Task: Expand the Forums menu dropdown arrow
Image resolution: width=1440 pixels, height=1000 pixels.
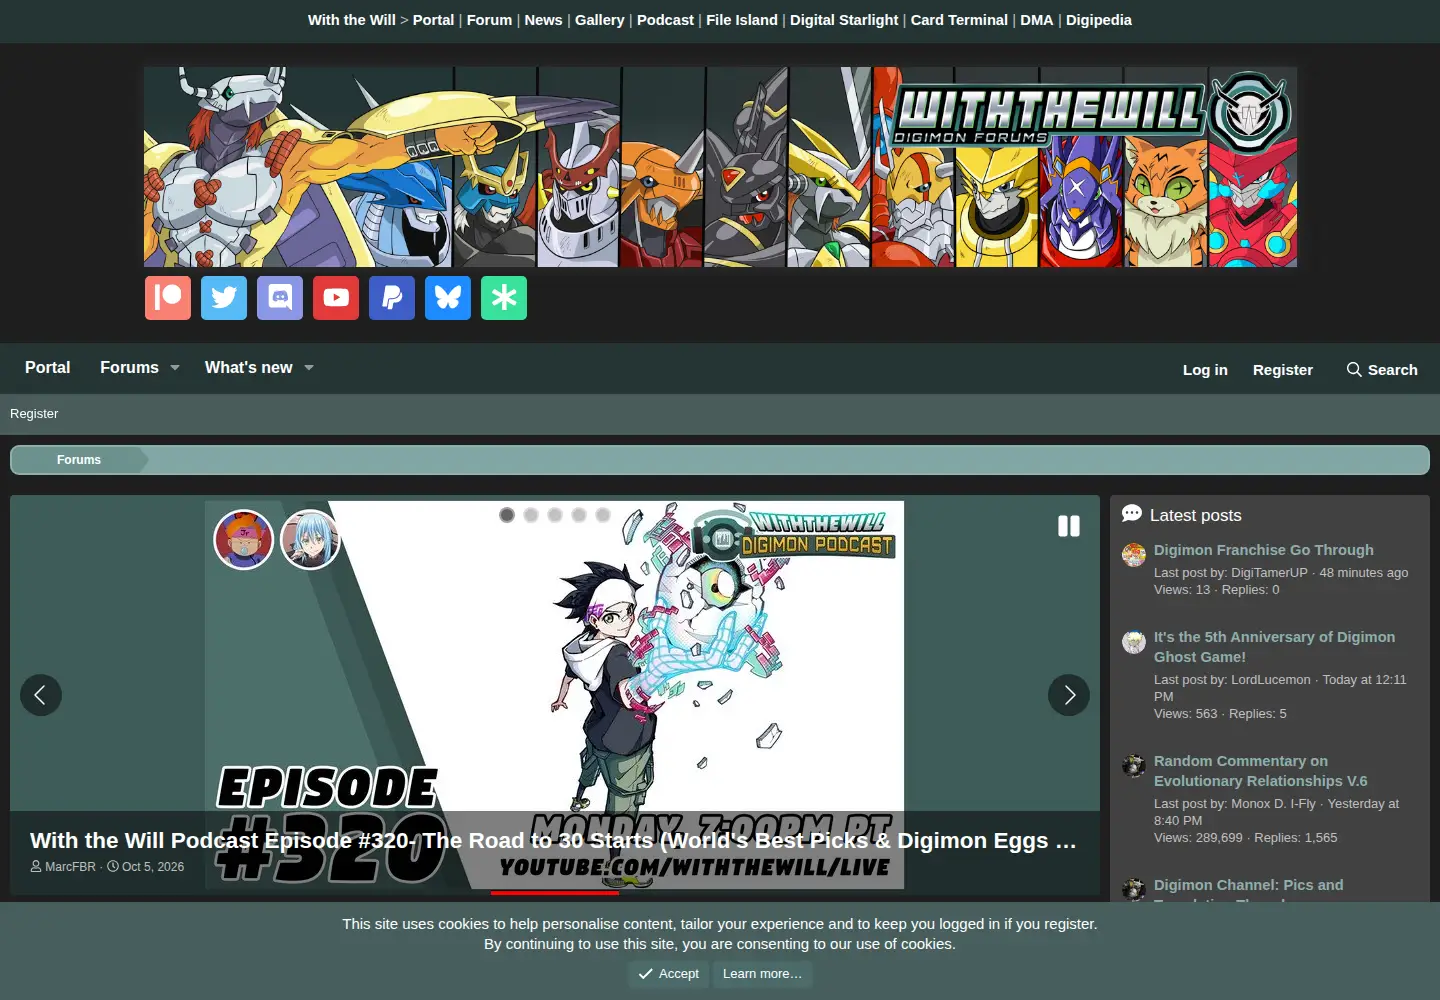Action: 175,368
